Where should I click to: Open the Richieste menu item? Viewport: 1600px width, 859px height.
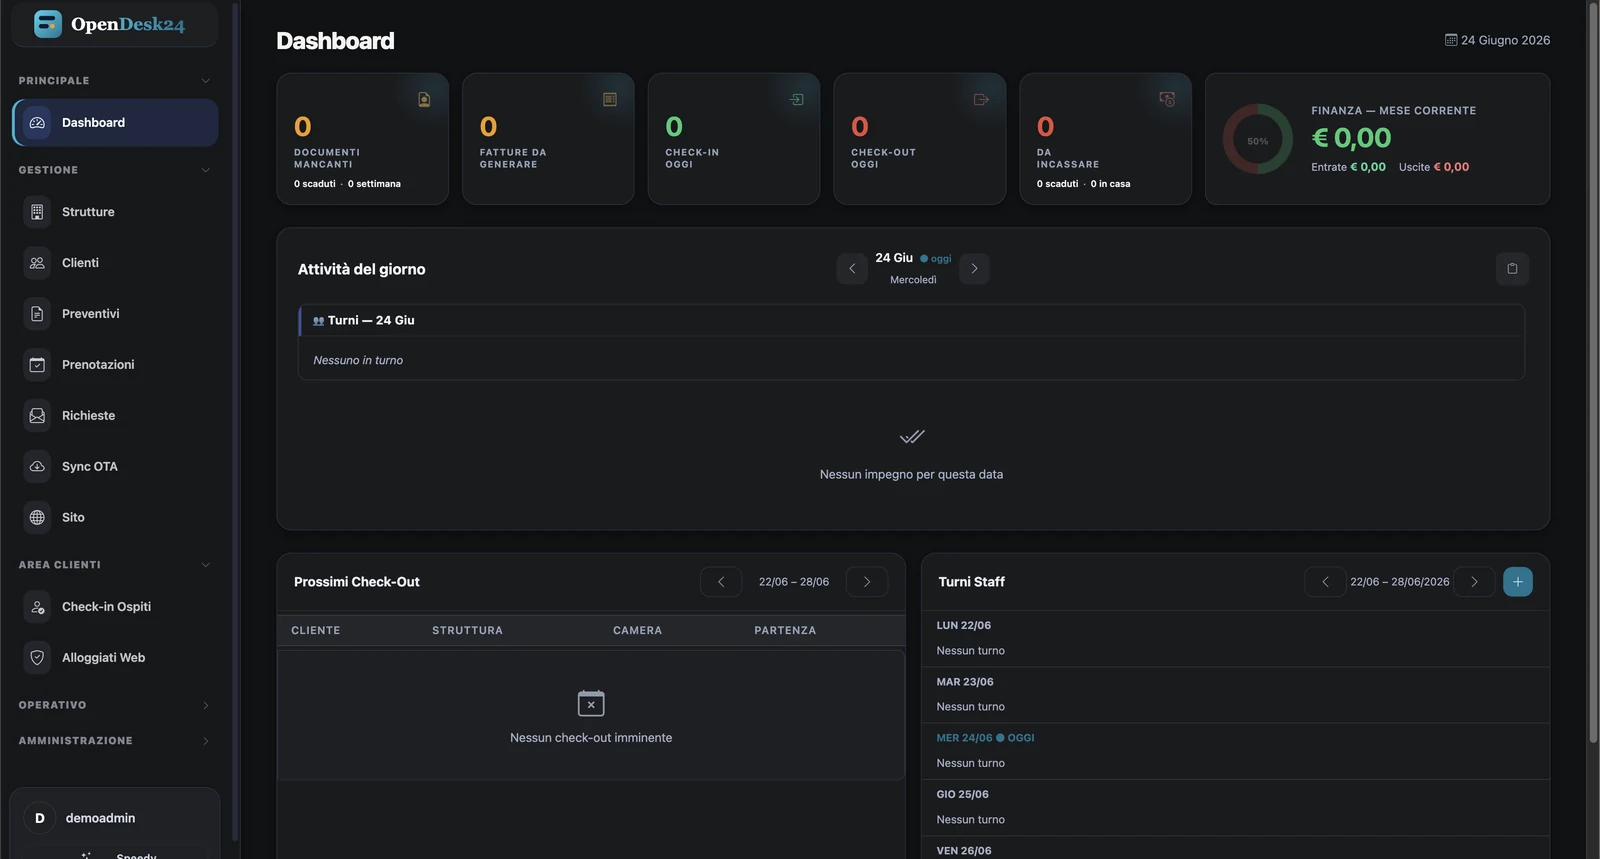(x=115, y=416)
